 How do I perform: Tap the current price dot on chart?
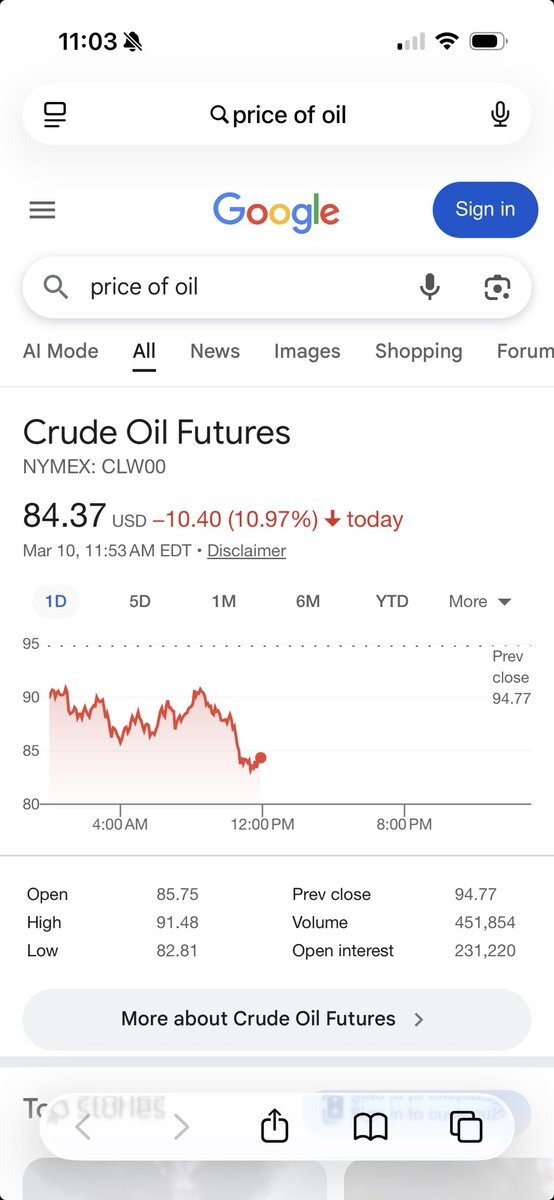(261, 758)
